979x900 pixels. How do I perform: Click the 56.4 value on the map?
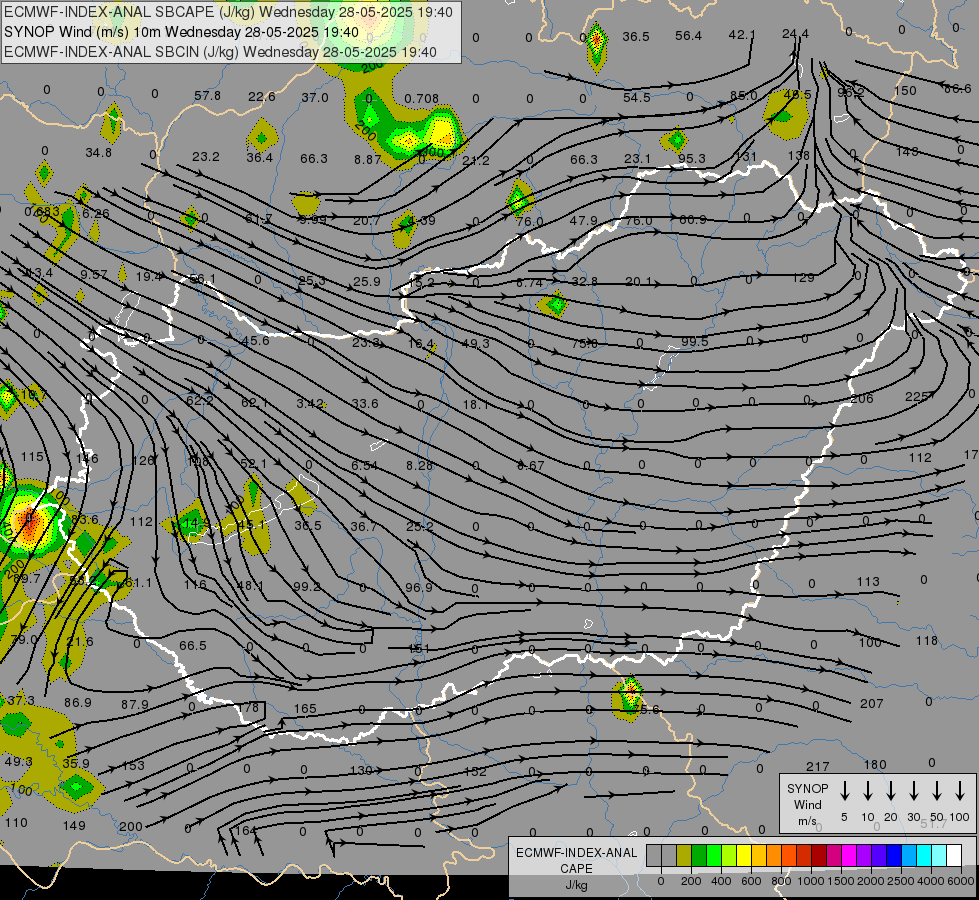(x=688, y=36)
